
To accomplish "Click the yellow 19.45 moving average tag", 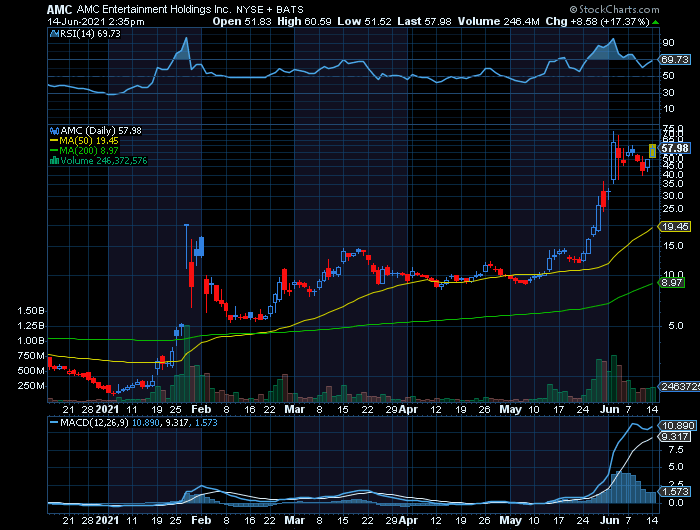I will pyautogui.click(x=675, y=227).
